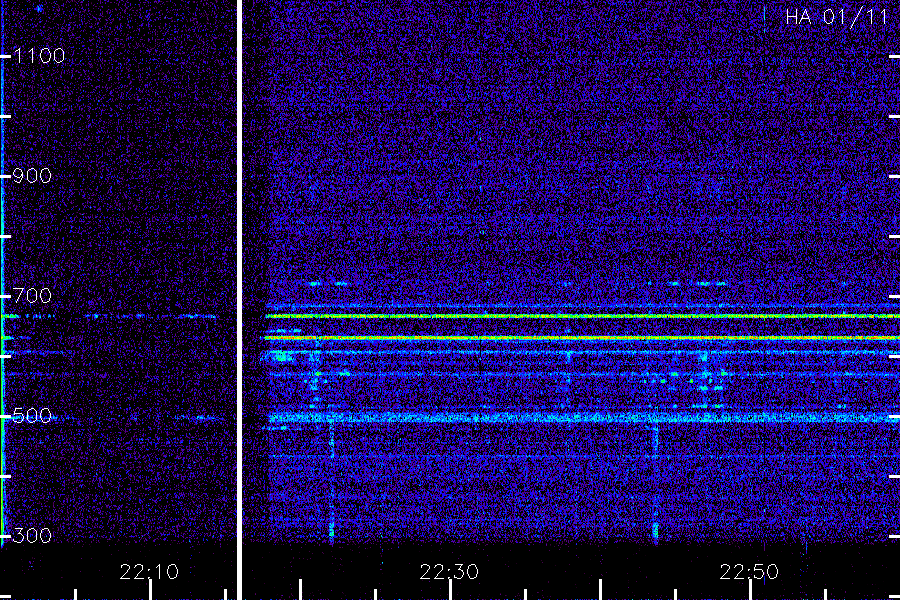The image size is (900, 600).
Task: Click the 500 frequency axis label
Action: [32, 416]
